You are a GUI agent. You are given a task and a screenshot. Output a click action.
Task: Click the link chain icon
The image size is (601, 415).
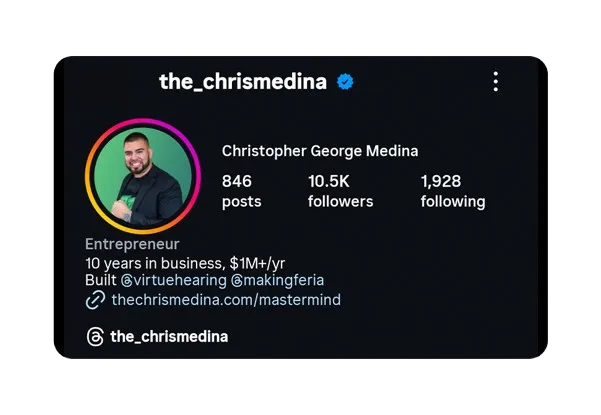pyautogui.click(x=95, y=300)
